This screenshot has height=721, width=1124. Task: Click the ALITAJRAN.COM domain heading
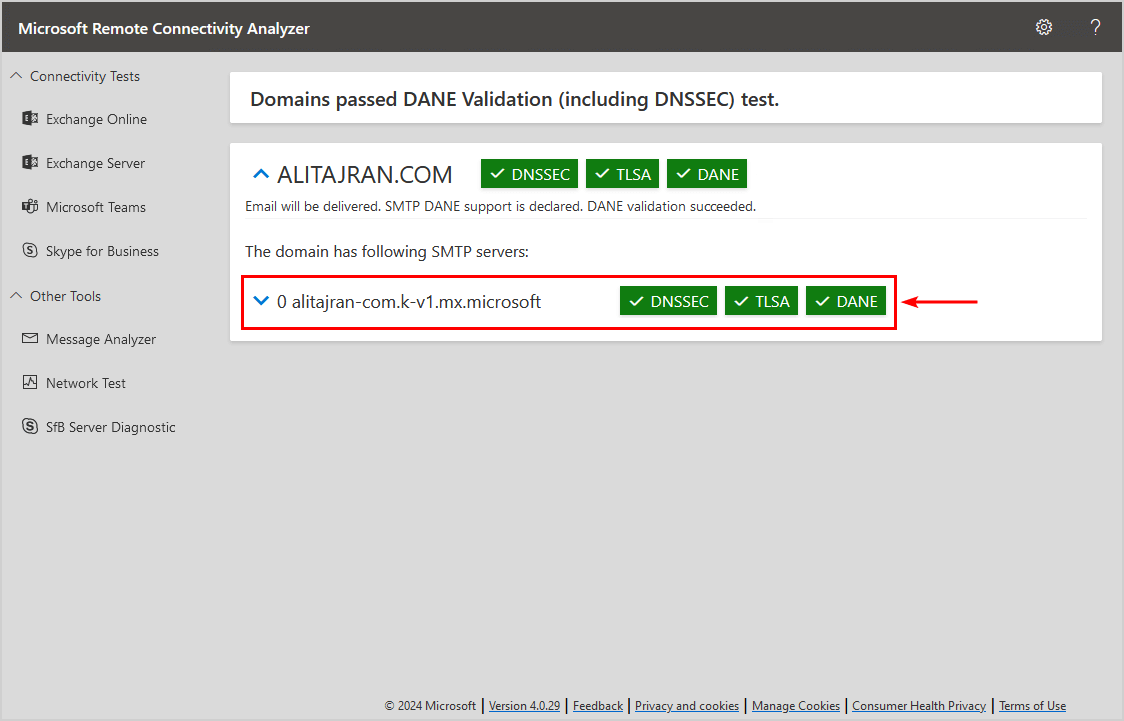tap(364, 174)
